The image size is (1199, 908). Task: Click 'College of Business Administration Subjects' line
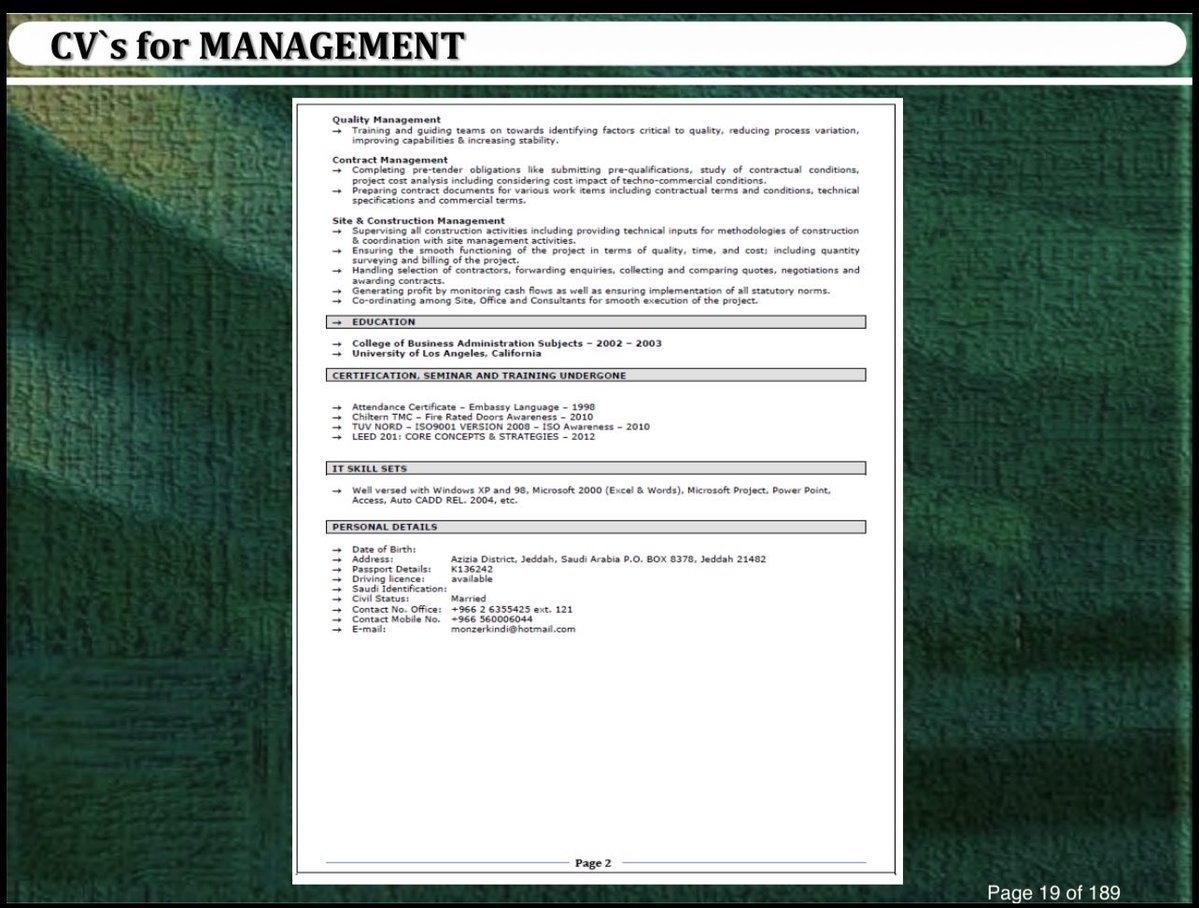[x=506, y=343]
